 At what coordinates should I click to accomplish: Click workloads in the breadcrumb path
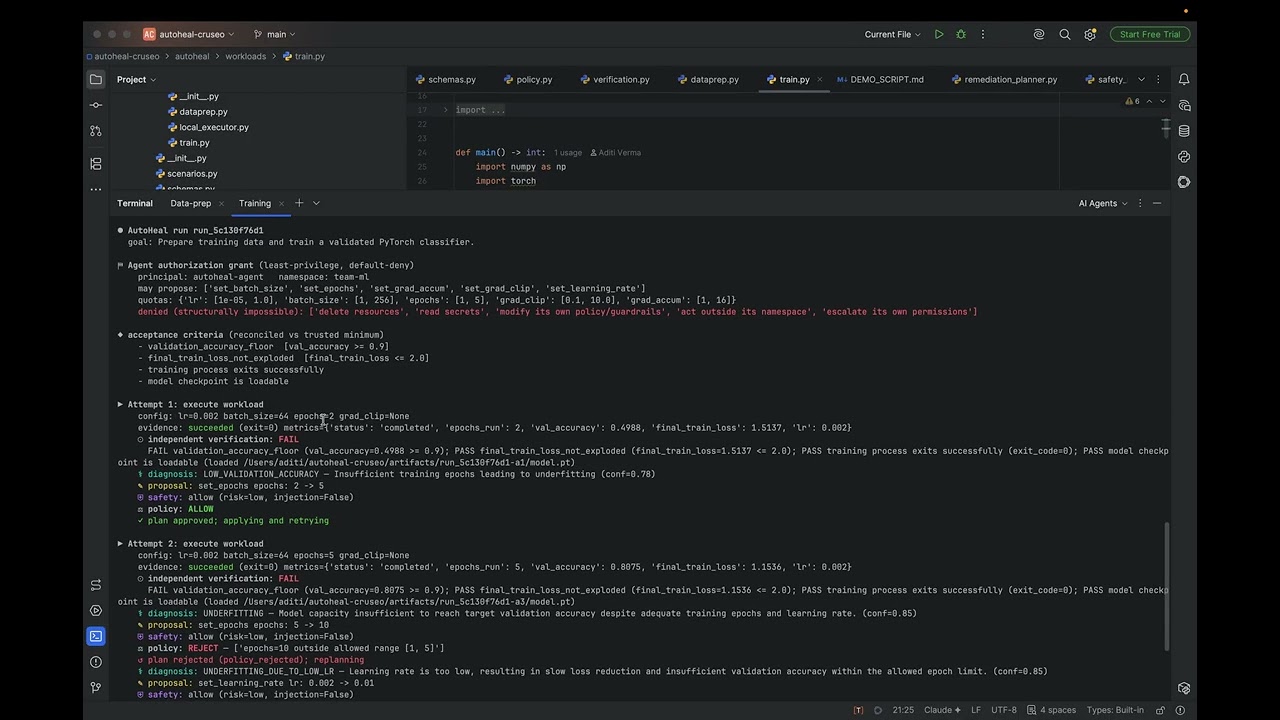246,56
